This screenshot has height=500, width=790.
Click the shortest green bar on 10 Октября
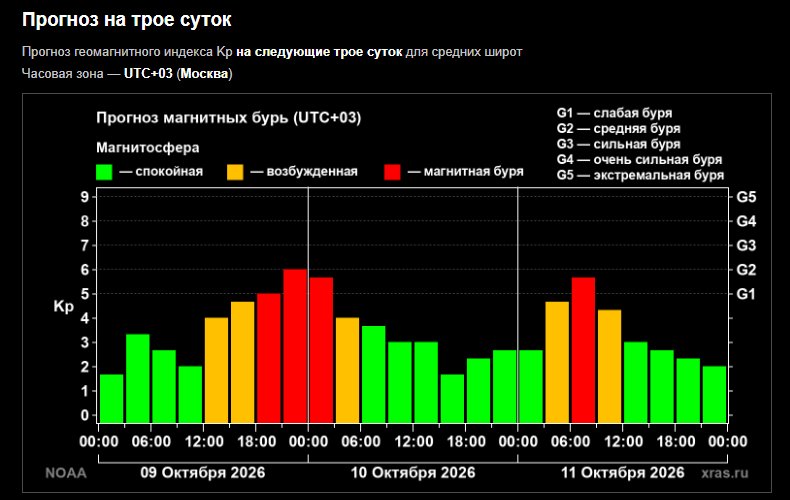point(452,398)
